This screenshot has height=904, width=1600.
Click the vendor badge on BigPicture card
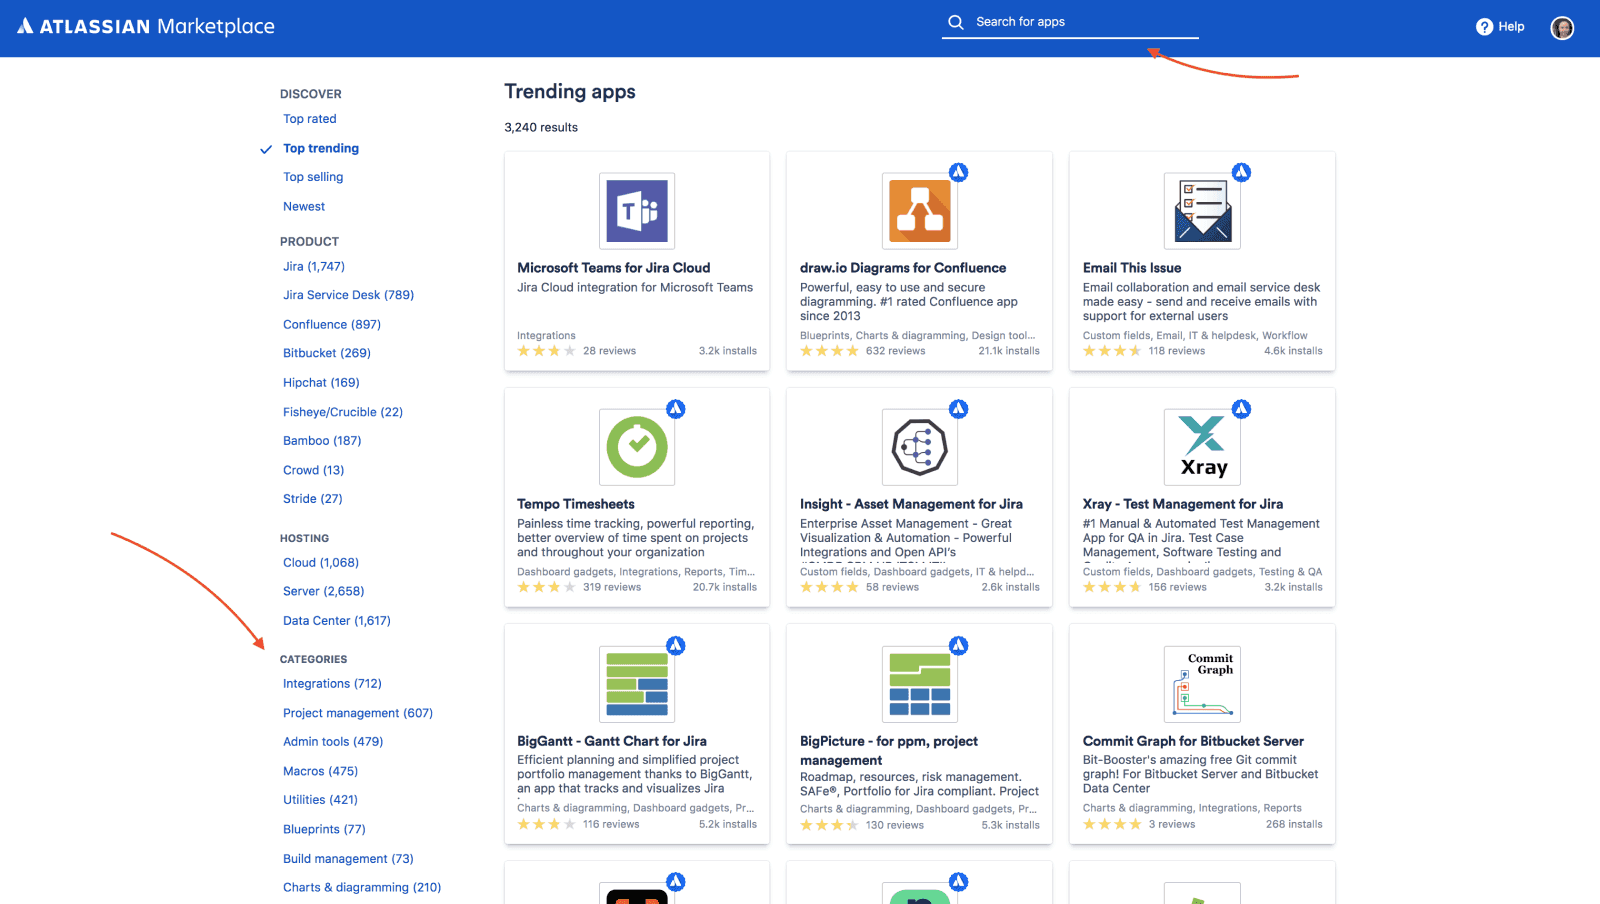[x=959, y=645]
